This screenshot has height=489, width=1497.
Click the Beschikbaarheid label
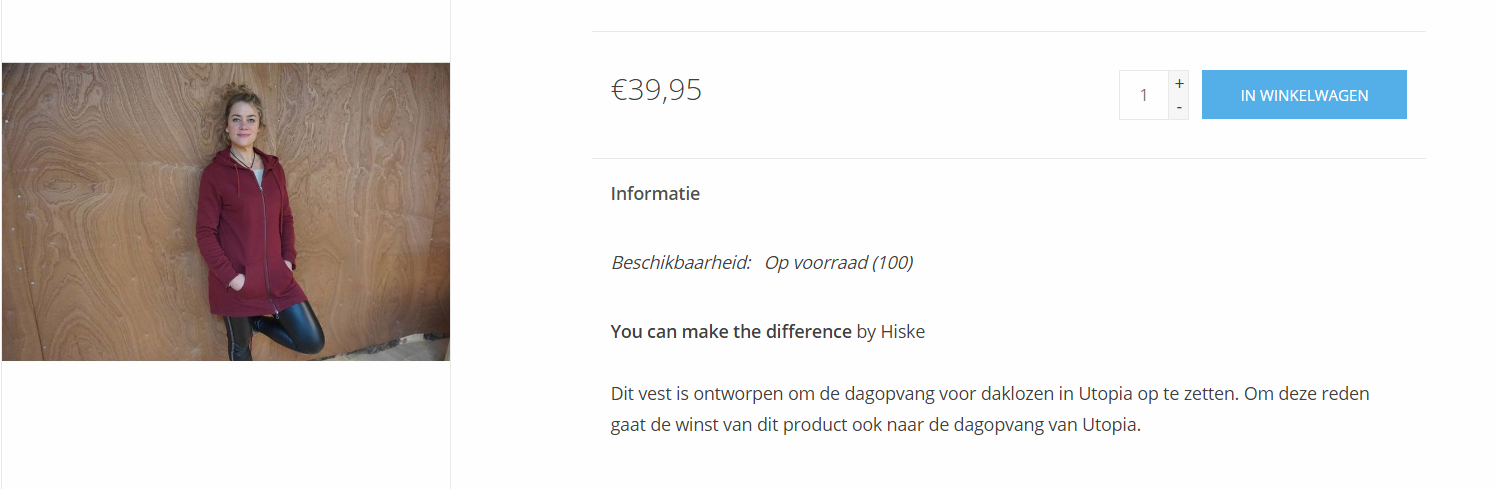point(681,263)
